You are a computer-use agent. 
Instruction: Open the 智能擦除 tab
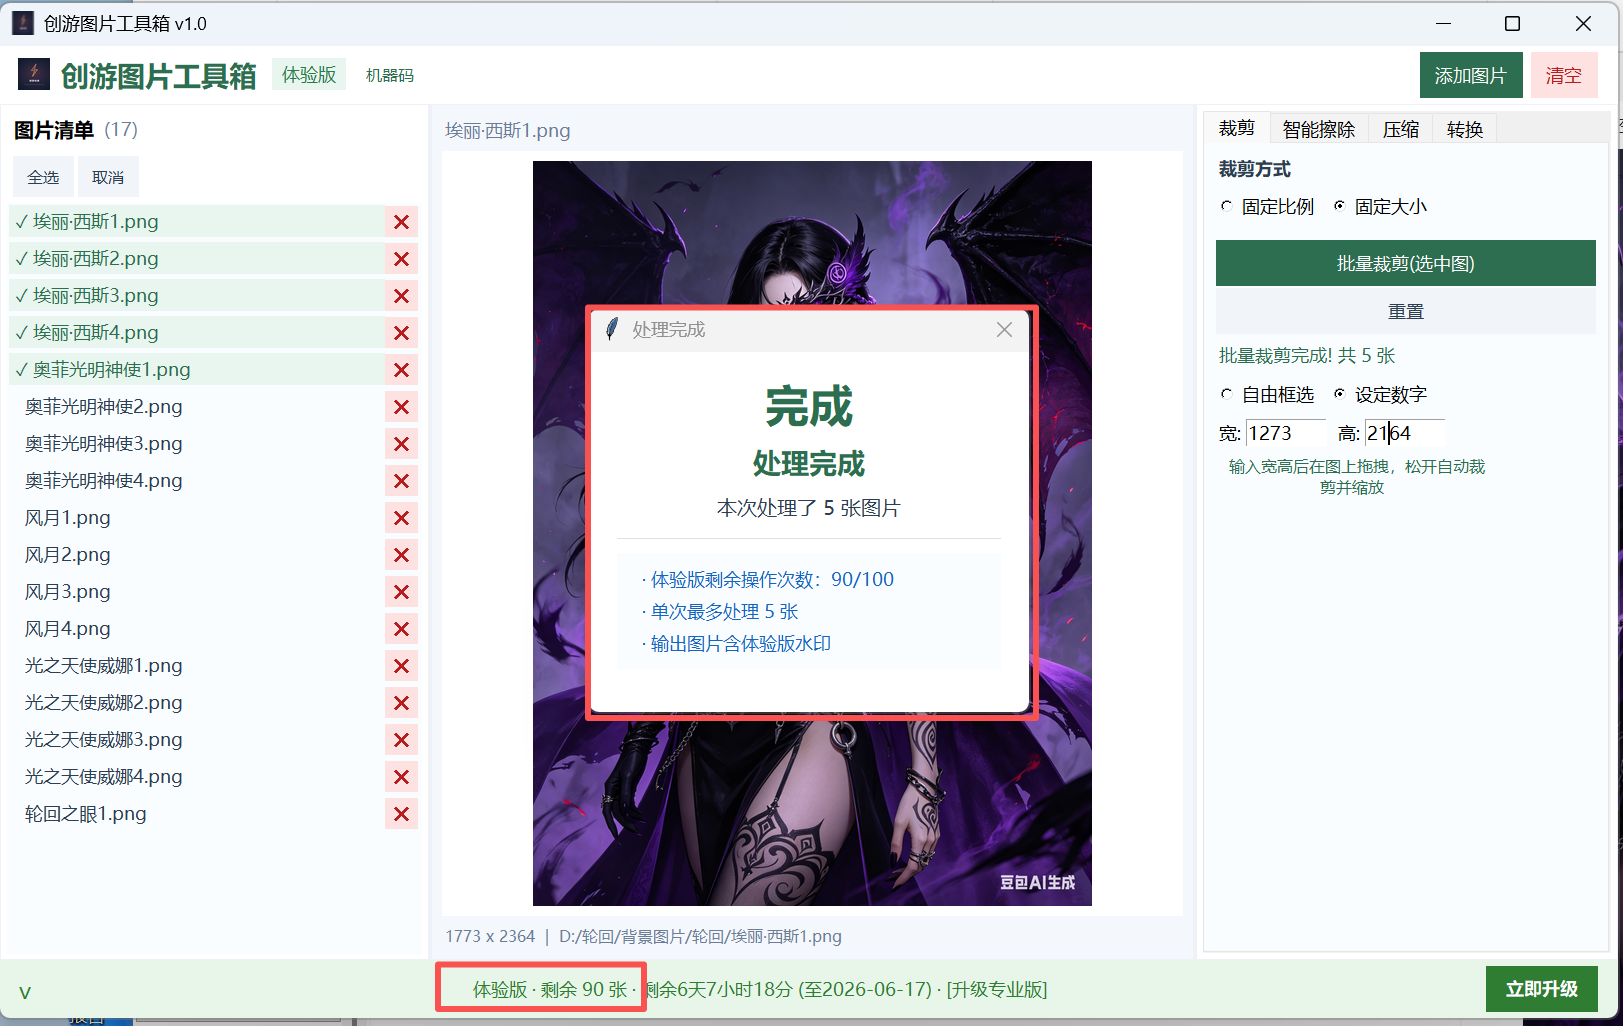tap(1318, 129)
